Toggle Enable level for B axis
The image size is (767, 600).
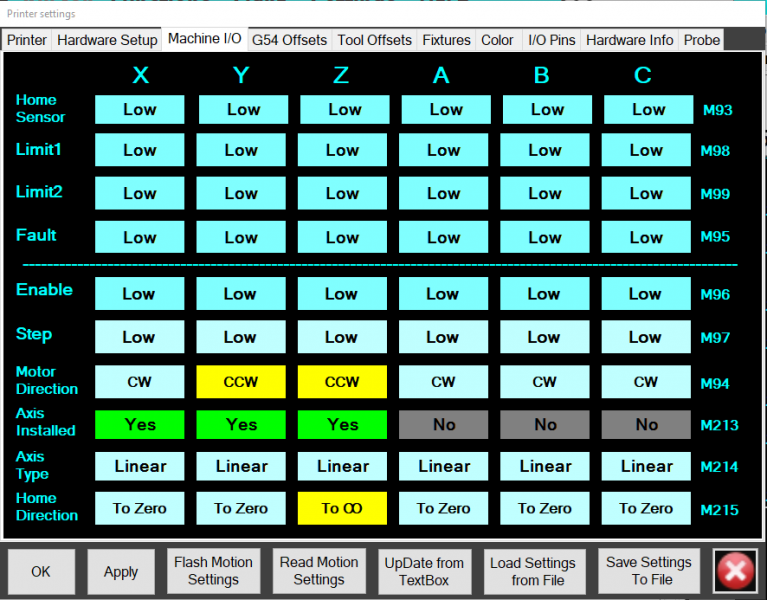(x=545, y=293)
